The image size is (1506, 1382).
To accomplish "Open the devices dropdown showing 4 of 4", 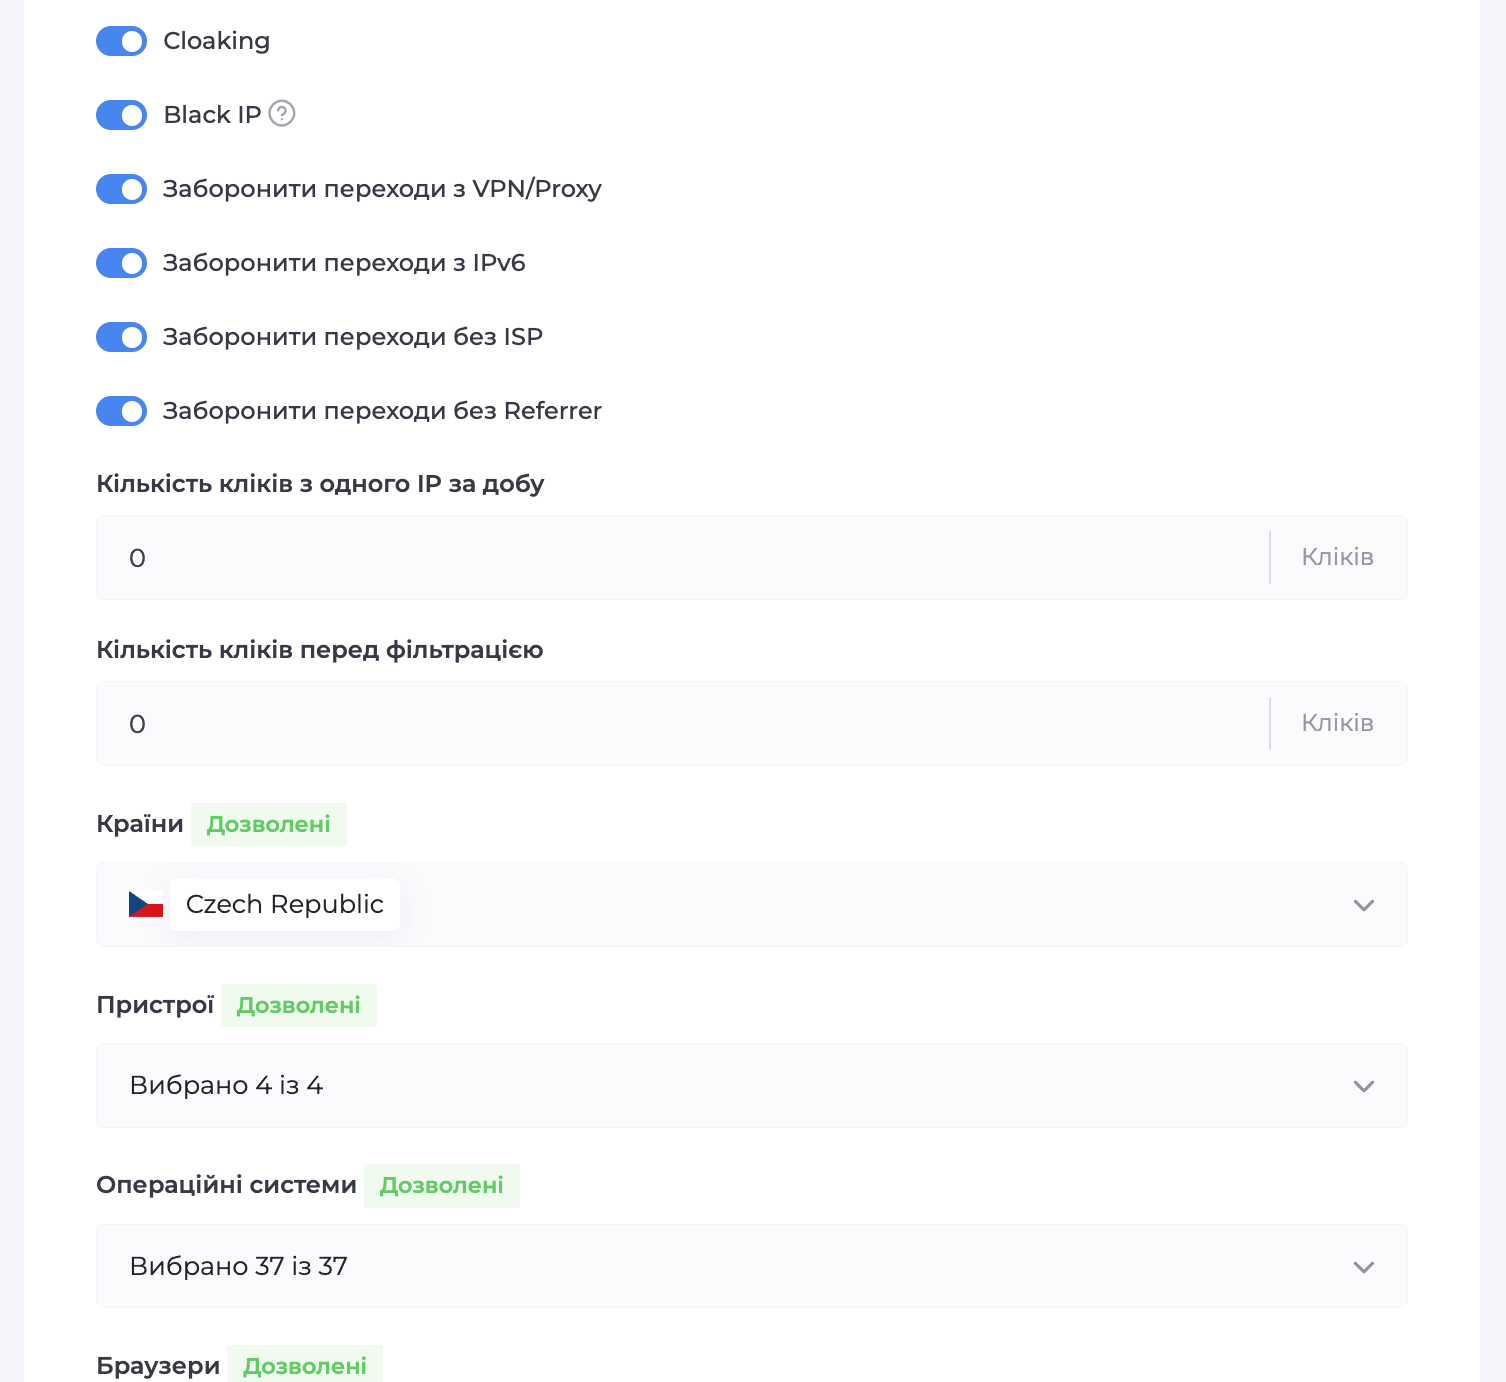I will click(x=750, y=1085).
